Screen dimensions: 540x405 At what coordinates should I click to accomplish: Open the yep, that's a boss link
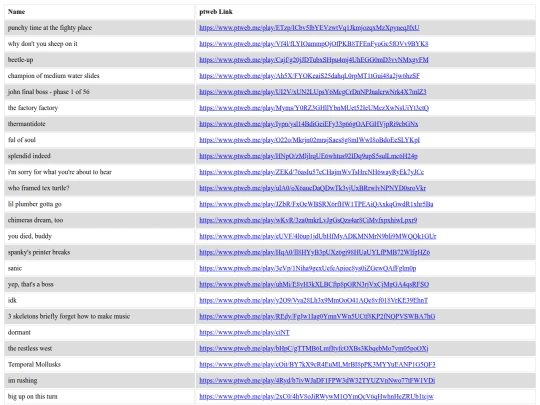pyautogui.click(x=314, y=284)
